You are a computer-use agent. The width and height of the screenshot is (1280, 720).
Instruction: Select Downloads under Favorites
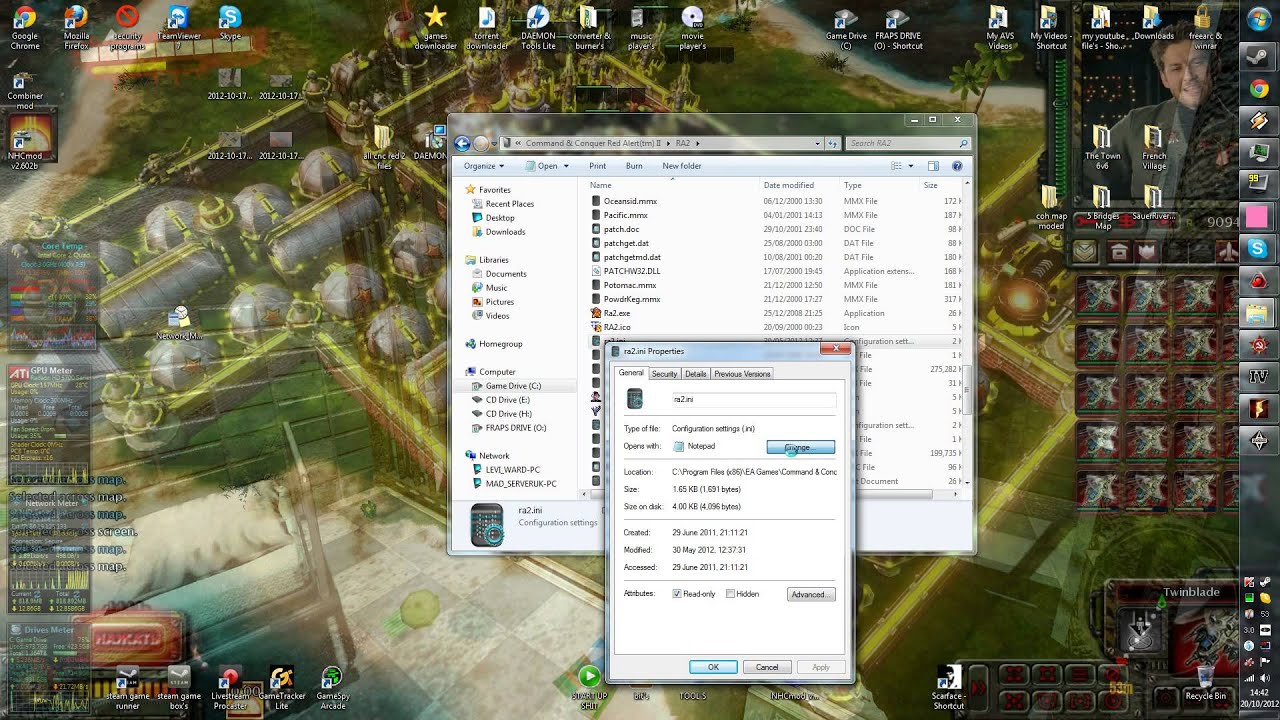pos(505,232)
